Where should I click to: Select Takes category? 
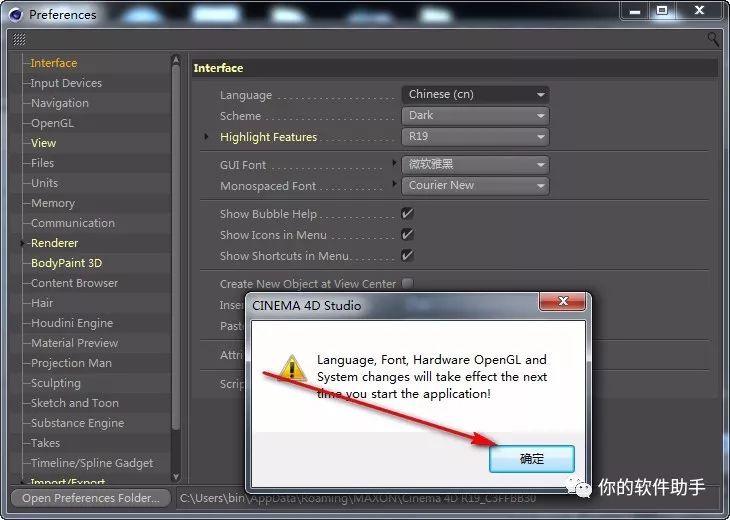point(45,443)
